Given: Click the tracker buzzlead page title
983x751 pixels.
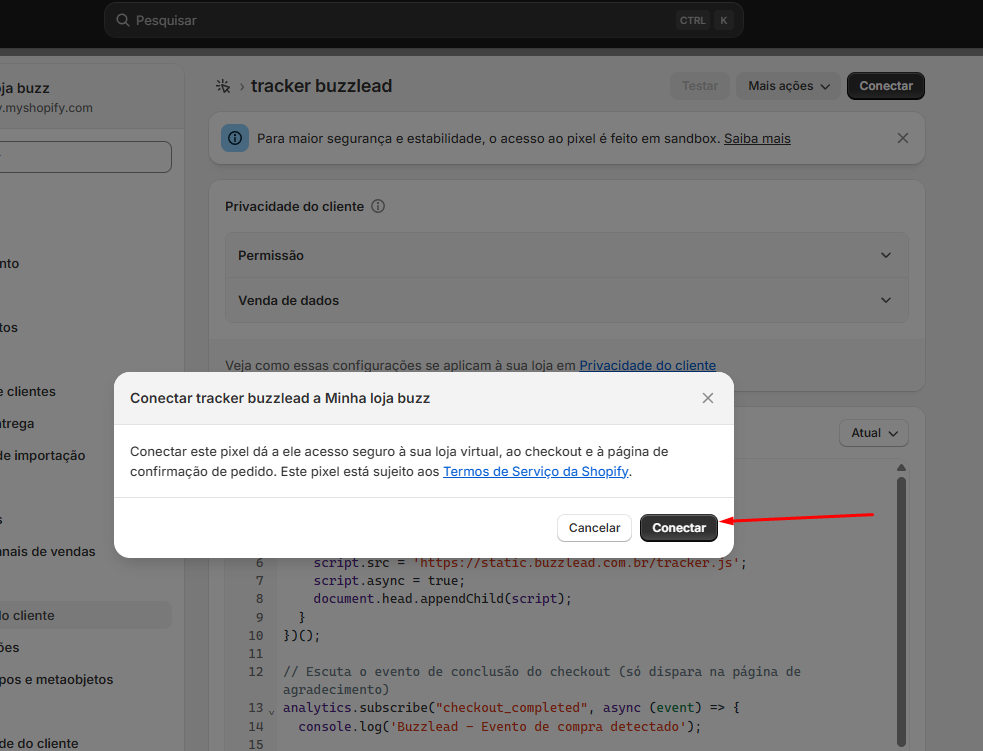Looking at the screenshot, I should [322, 86].
